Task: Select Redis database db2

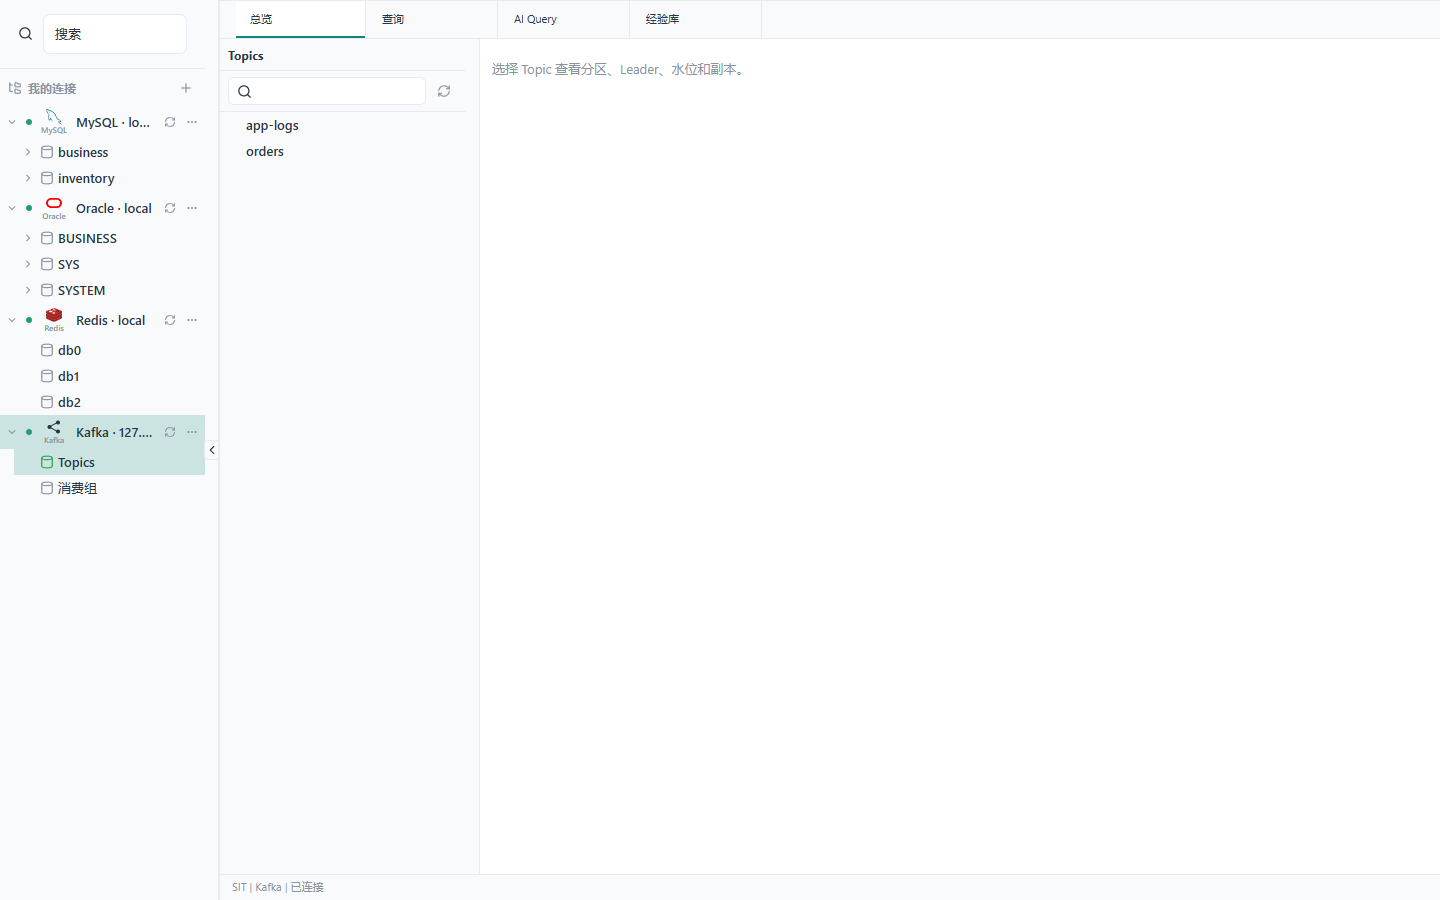Action: (x=109, y=402)
